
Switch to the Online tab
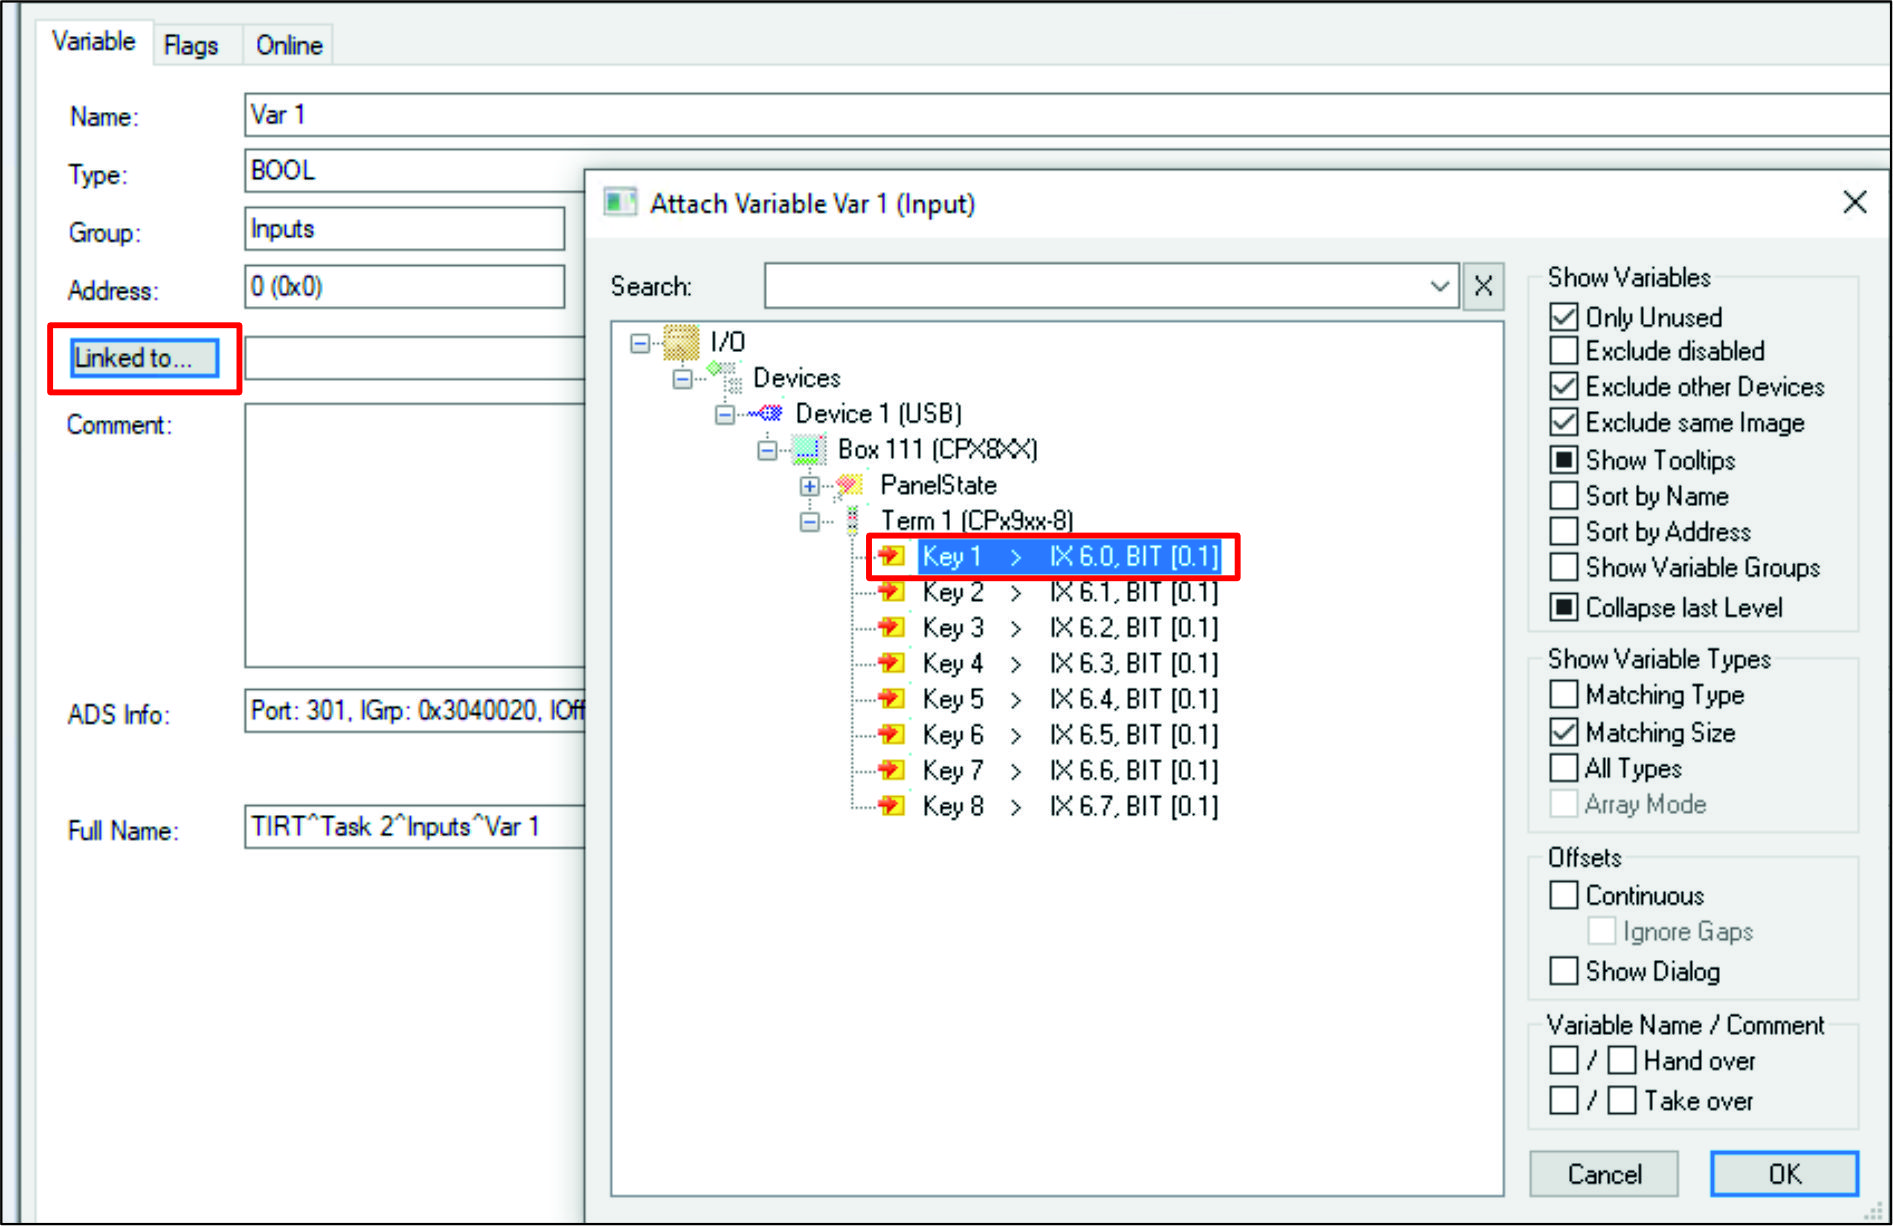click(x=289, y=45)
